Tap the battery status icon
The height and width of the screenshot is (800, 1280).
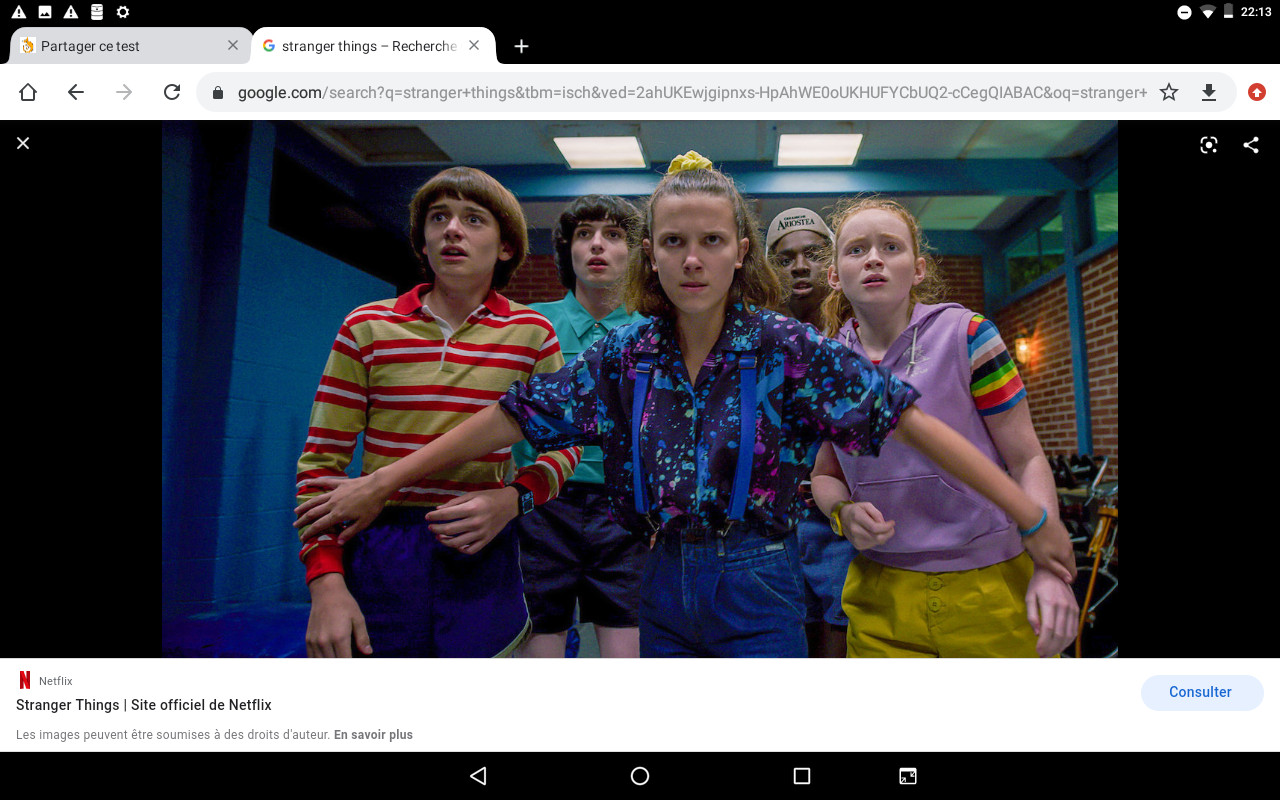tap(1228, 12)
